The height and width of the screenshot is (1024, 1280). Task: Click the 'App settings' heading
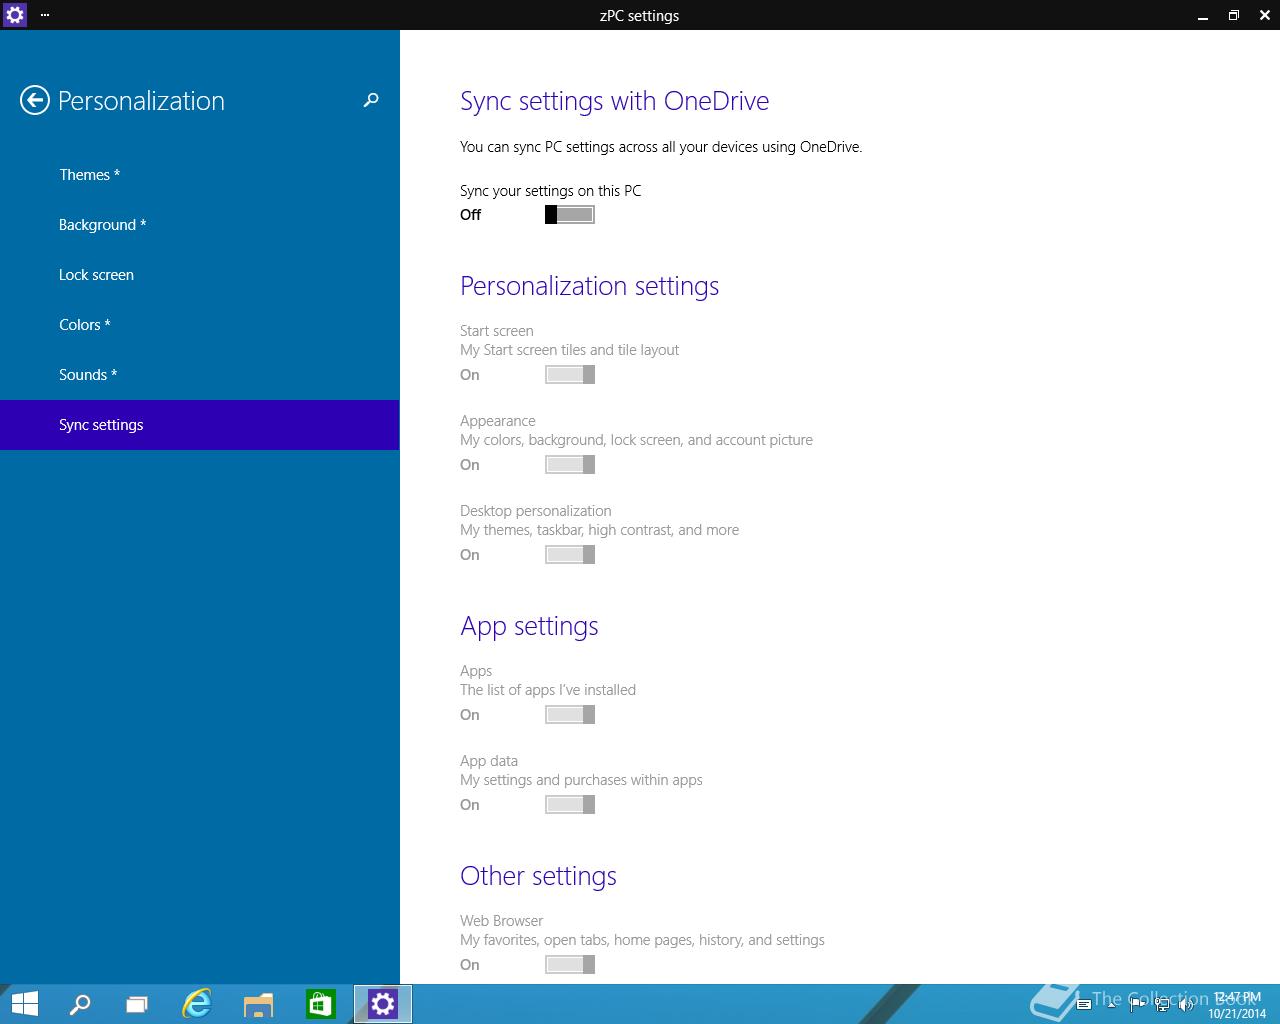point(529,626)
